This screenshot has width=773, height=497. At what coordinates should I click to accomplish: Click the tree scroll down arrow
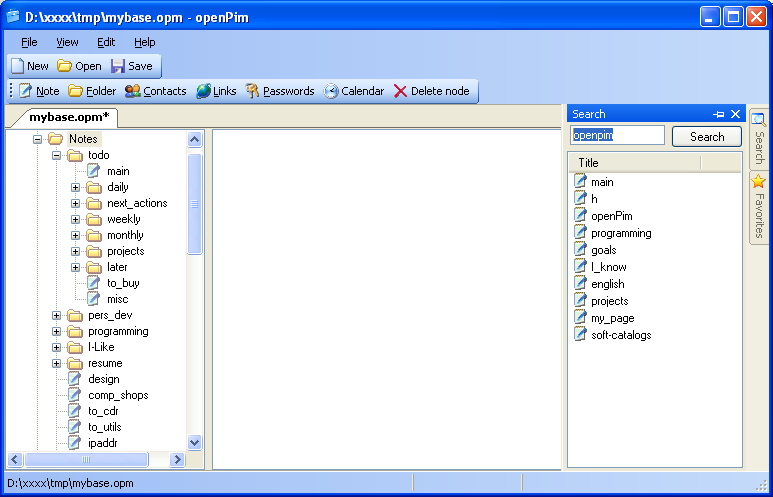pos(194,442)
